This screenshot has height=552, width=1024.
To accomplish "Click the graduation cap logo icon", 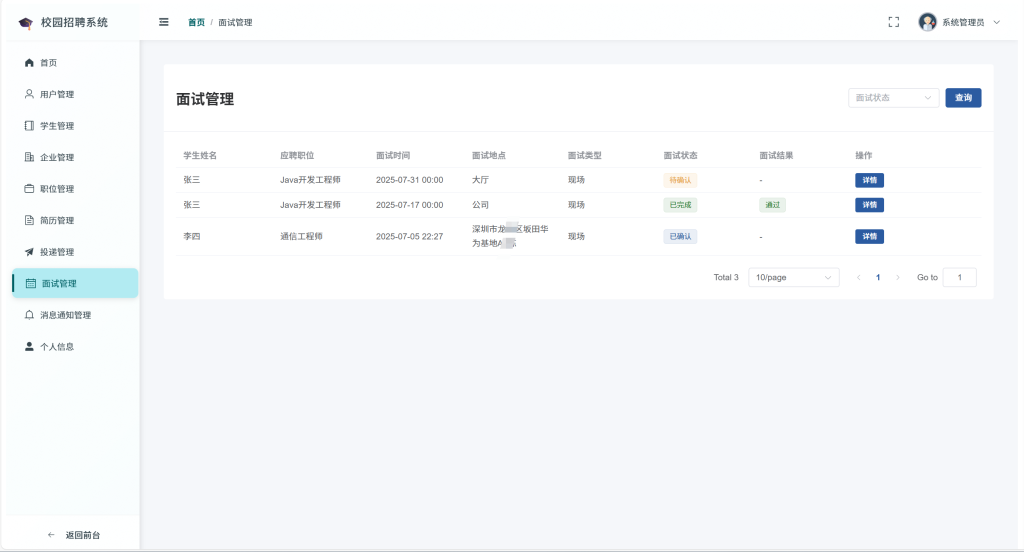I will [25, 23].
